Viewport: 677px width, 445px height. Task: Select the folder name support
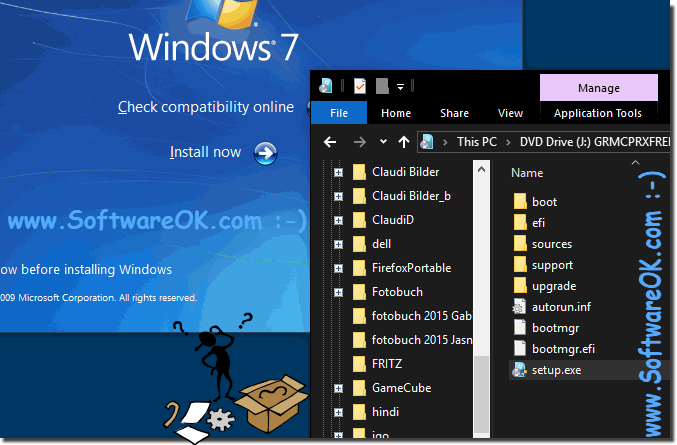coord(552,265)
